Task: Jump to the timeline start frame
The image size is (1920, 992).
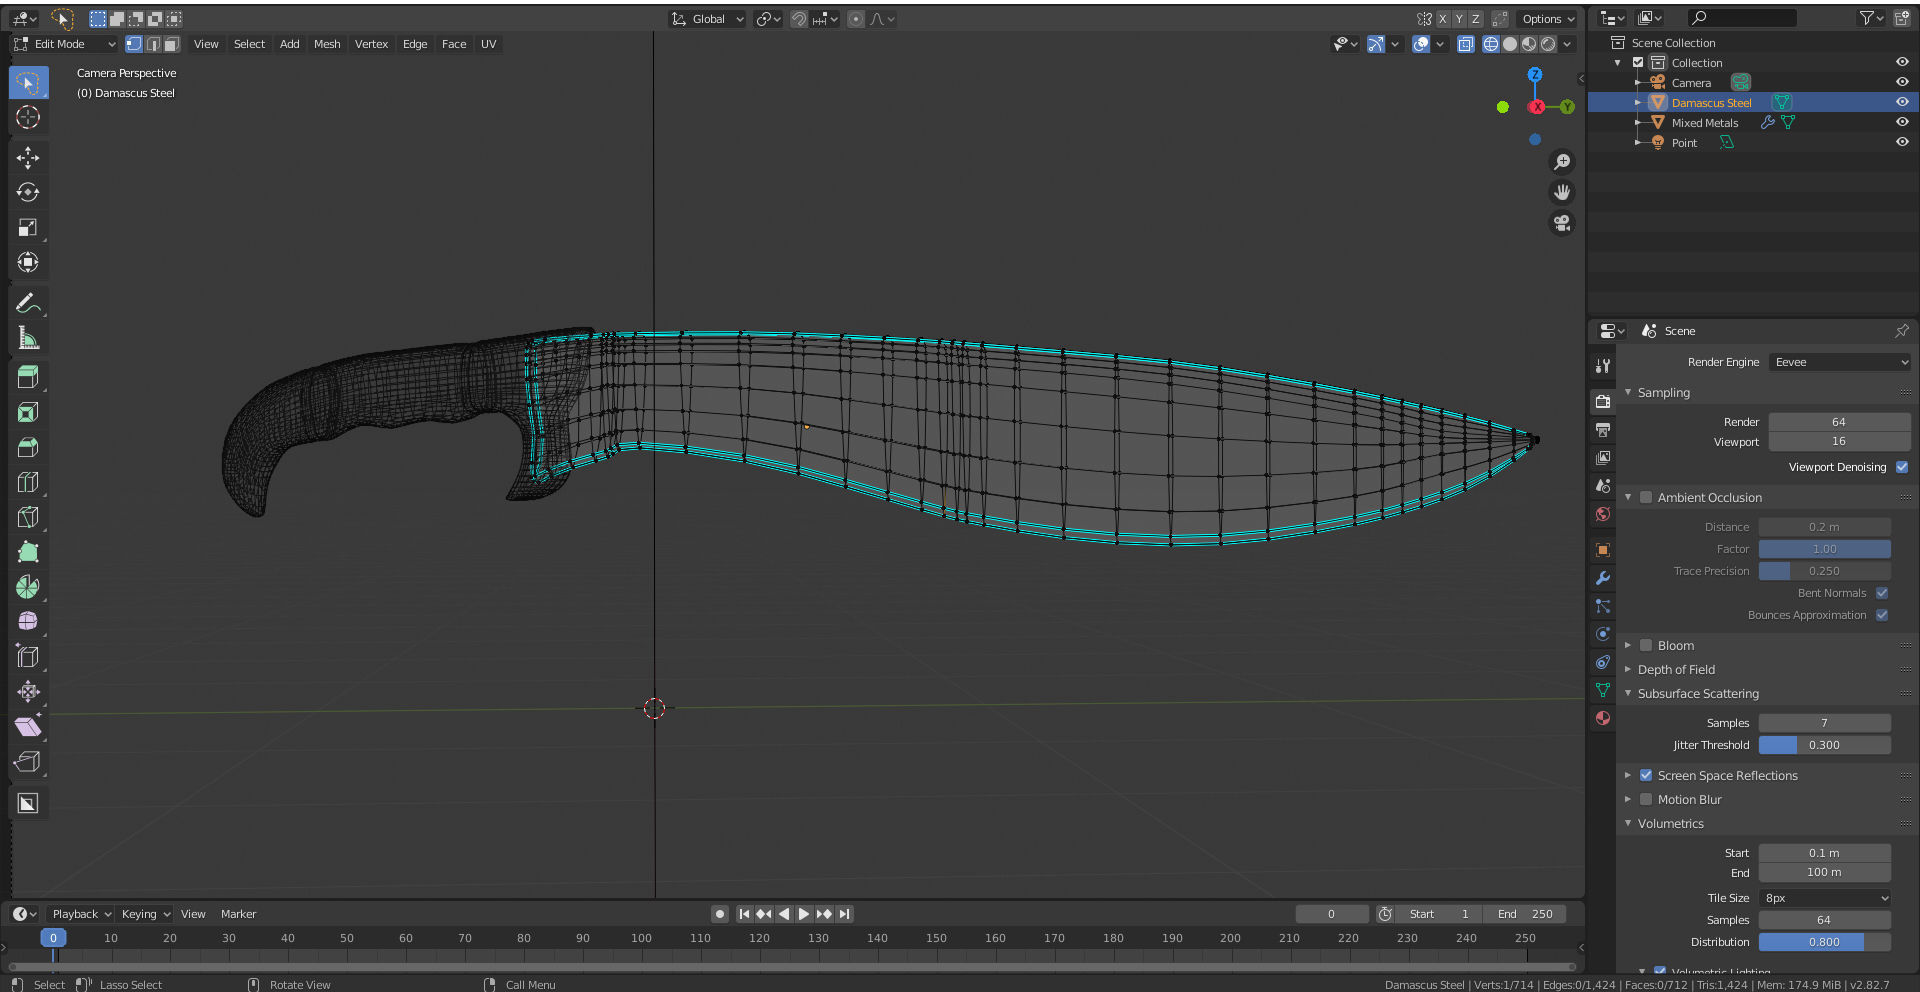Action: point(744,914)
